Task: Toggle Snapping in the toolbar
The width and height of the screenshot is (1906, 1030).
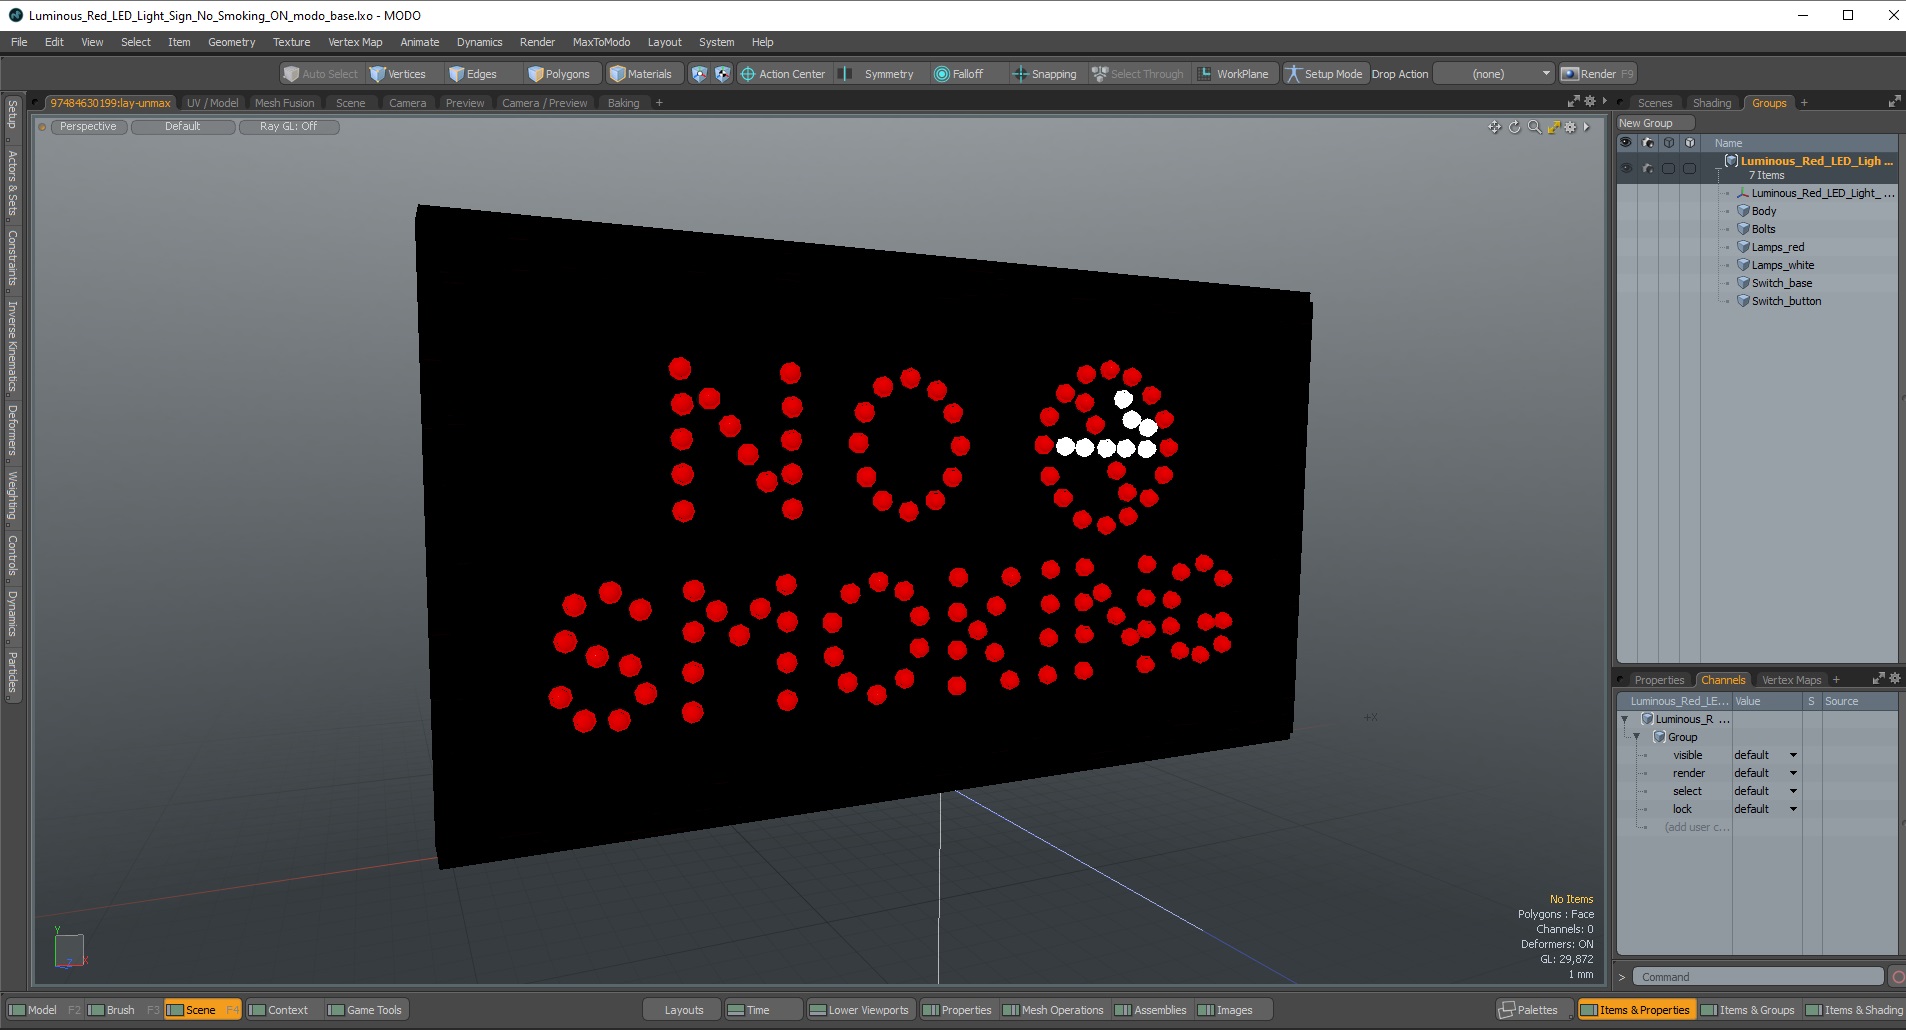Action: click(x=1045, y=74)
